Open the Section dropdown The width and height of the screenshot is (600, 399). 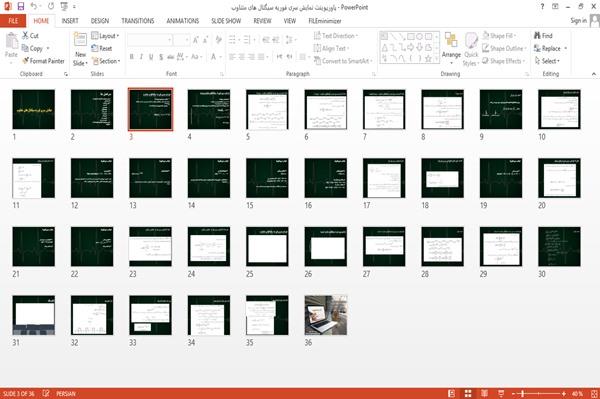click(x=106, y=61)
